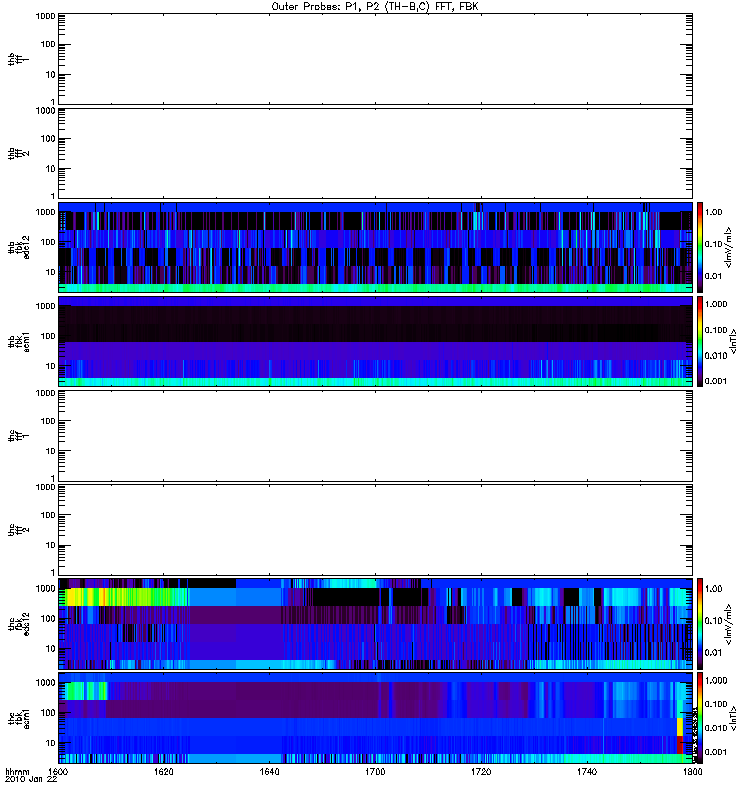
Task: Click the 'thb fbk scm1' y-axis label
Action: (19, 341)
